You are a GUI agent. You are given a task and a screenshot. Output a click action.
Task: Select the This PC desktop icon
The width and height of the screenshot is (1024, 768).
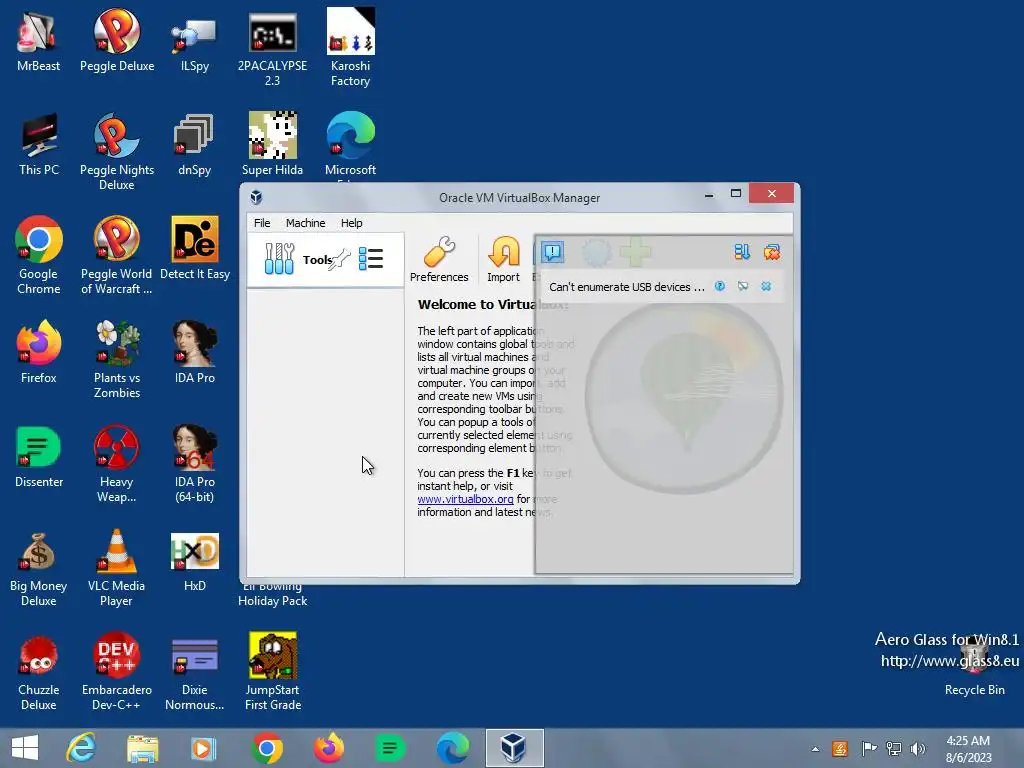point(39,144)
